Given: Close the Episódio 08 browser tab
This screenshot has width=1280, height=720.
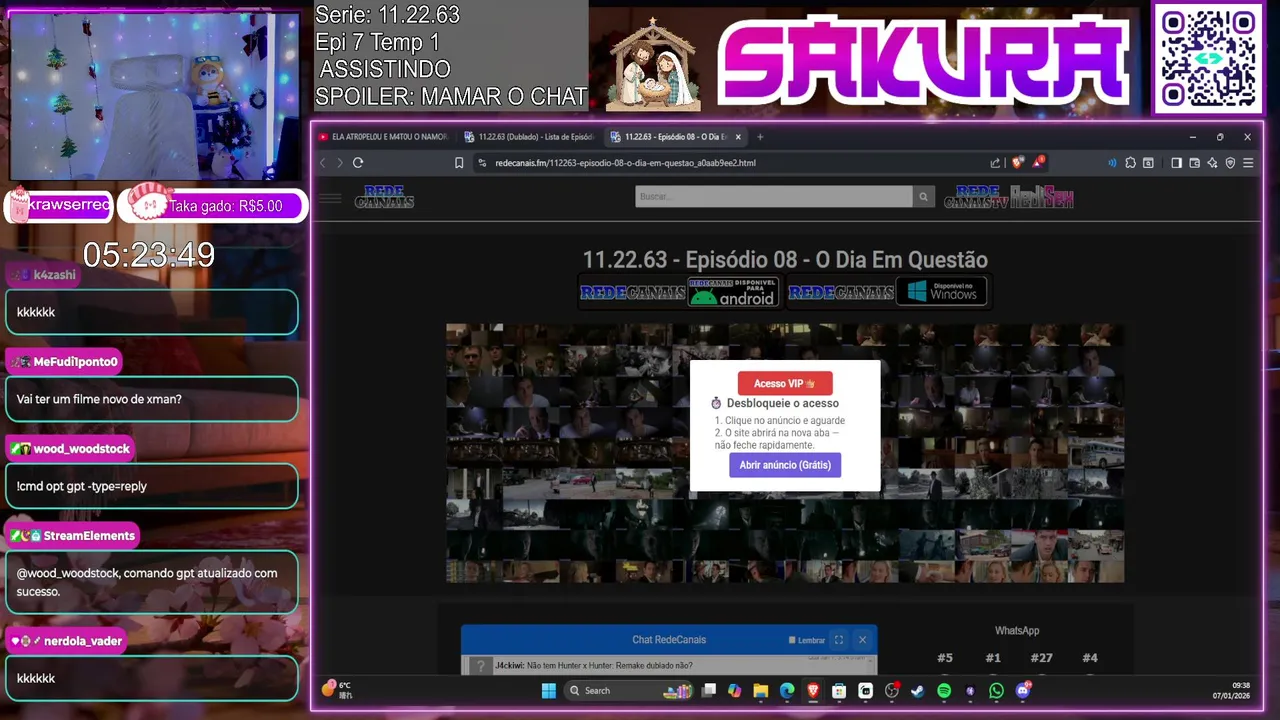Looking at the screenshot, I should pos(738,137).
